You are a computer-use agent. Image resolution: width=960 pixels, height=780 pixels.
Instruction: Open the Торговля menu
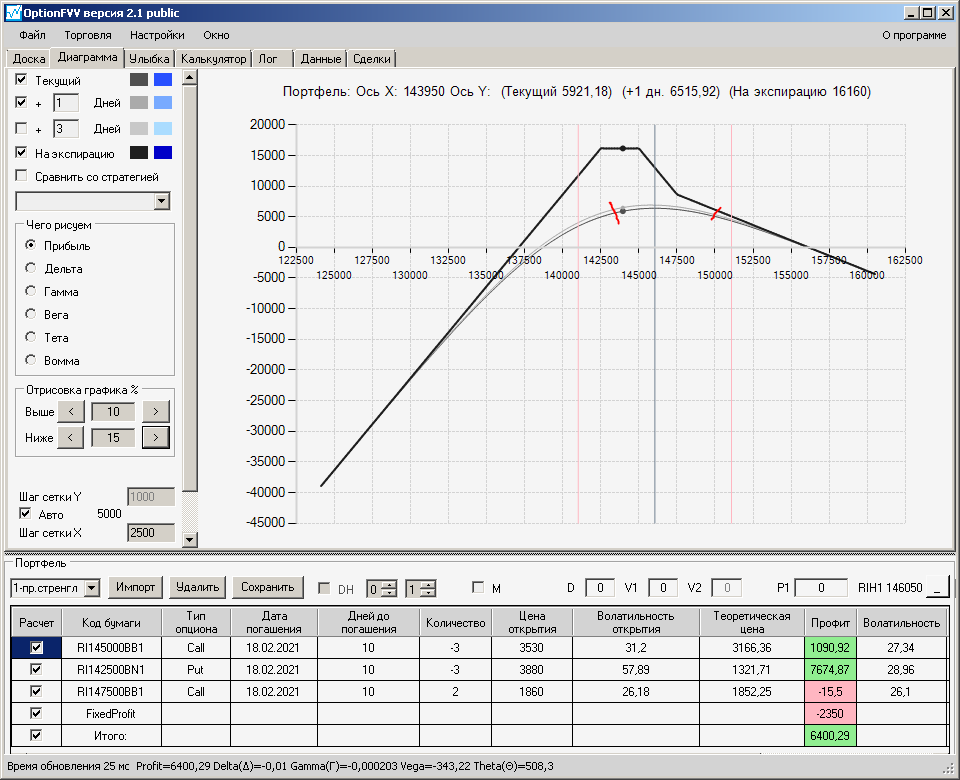point(88,35)
